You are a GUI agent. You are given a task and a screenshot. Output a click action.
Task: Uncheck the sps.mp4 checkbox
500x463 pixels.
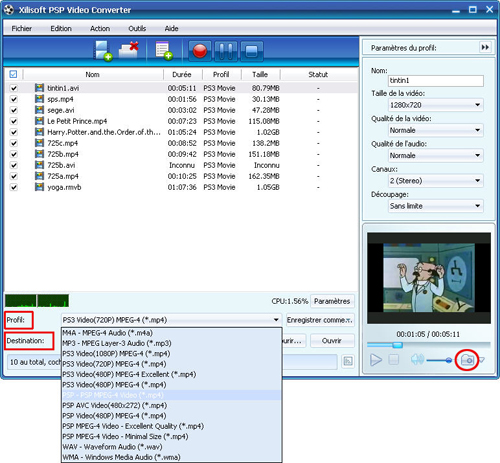(x=13, y=99)
